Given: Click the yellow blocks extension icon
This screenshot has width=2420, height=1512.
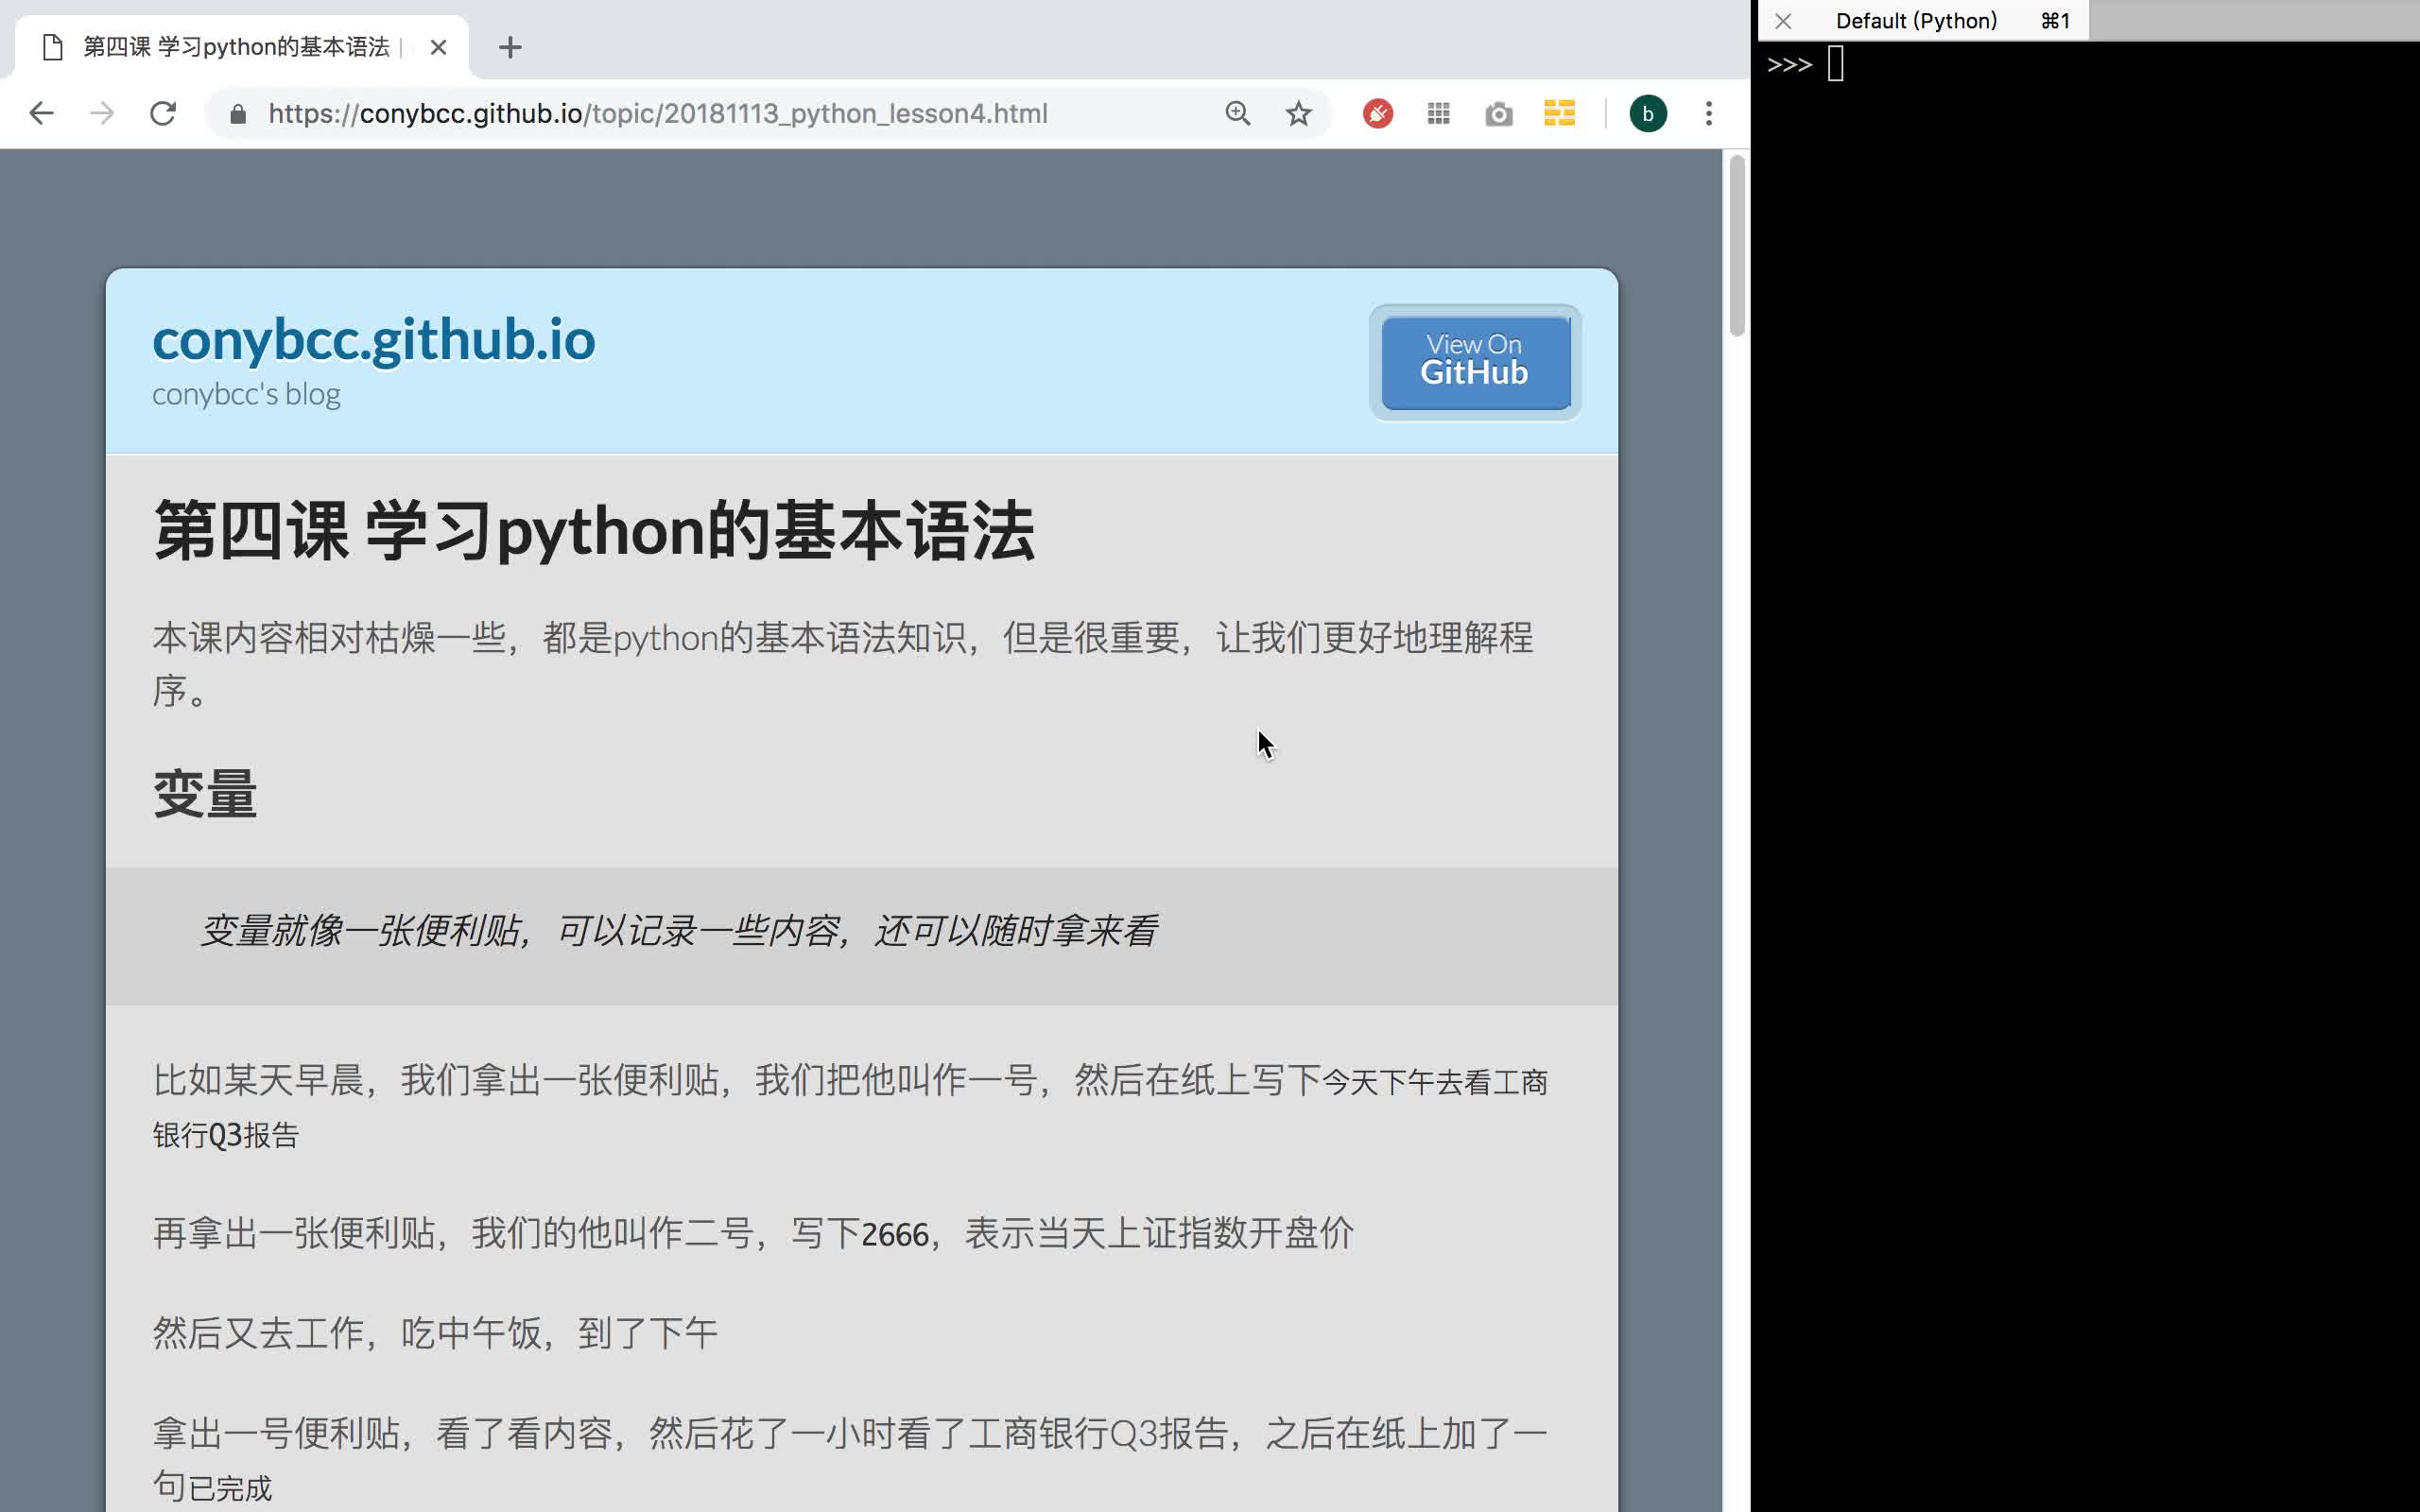Looking at the screenshot, I should 1559,113.
